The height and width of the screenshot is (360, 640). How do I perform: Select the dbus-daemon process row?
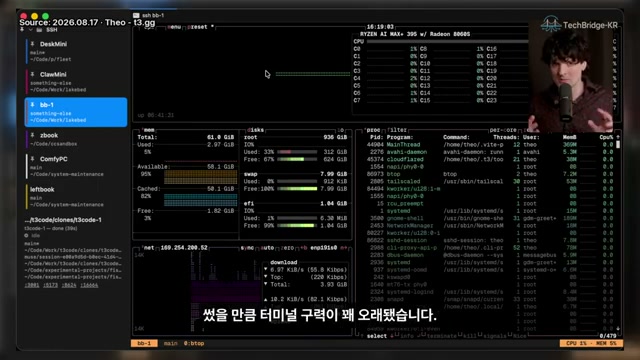[490, 255]
